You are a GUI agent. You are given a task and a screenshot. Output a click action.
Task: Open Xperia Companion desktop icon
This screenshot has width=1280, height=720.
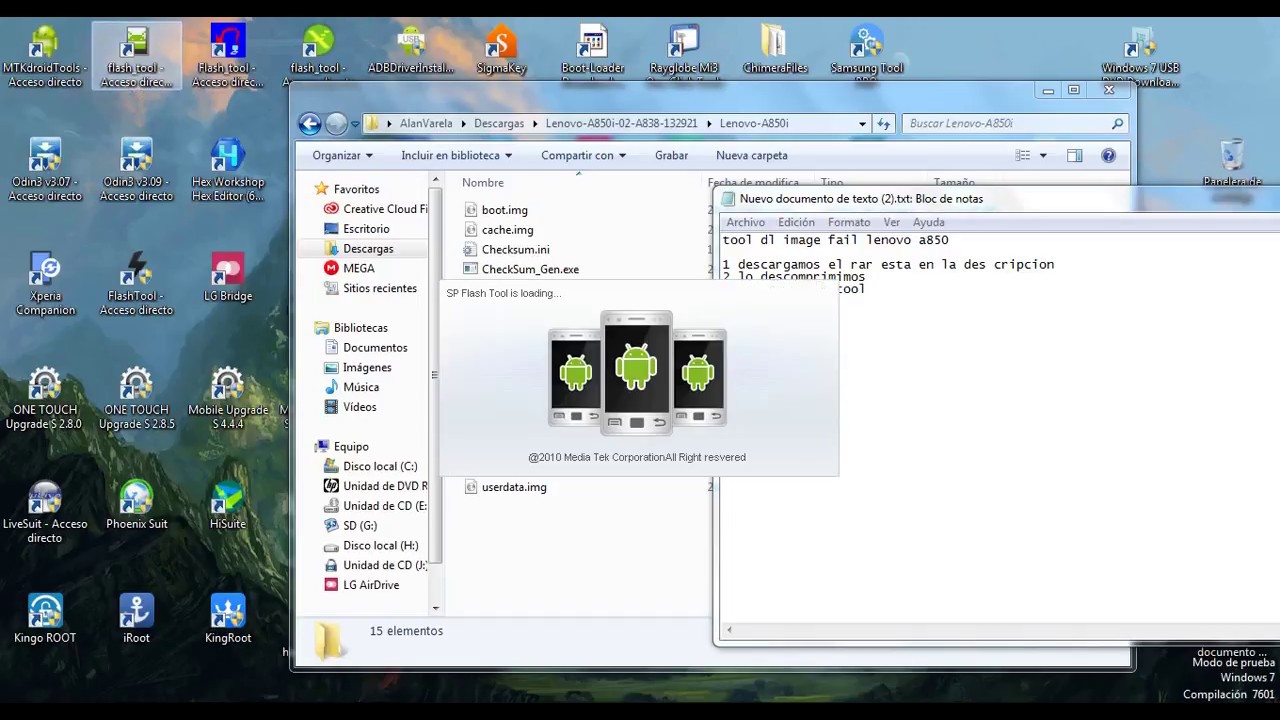coord(45,285)
